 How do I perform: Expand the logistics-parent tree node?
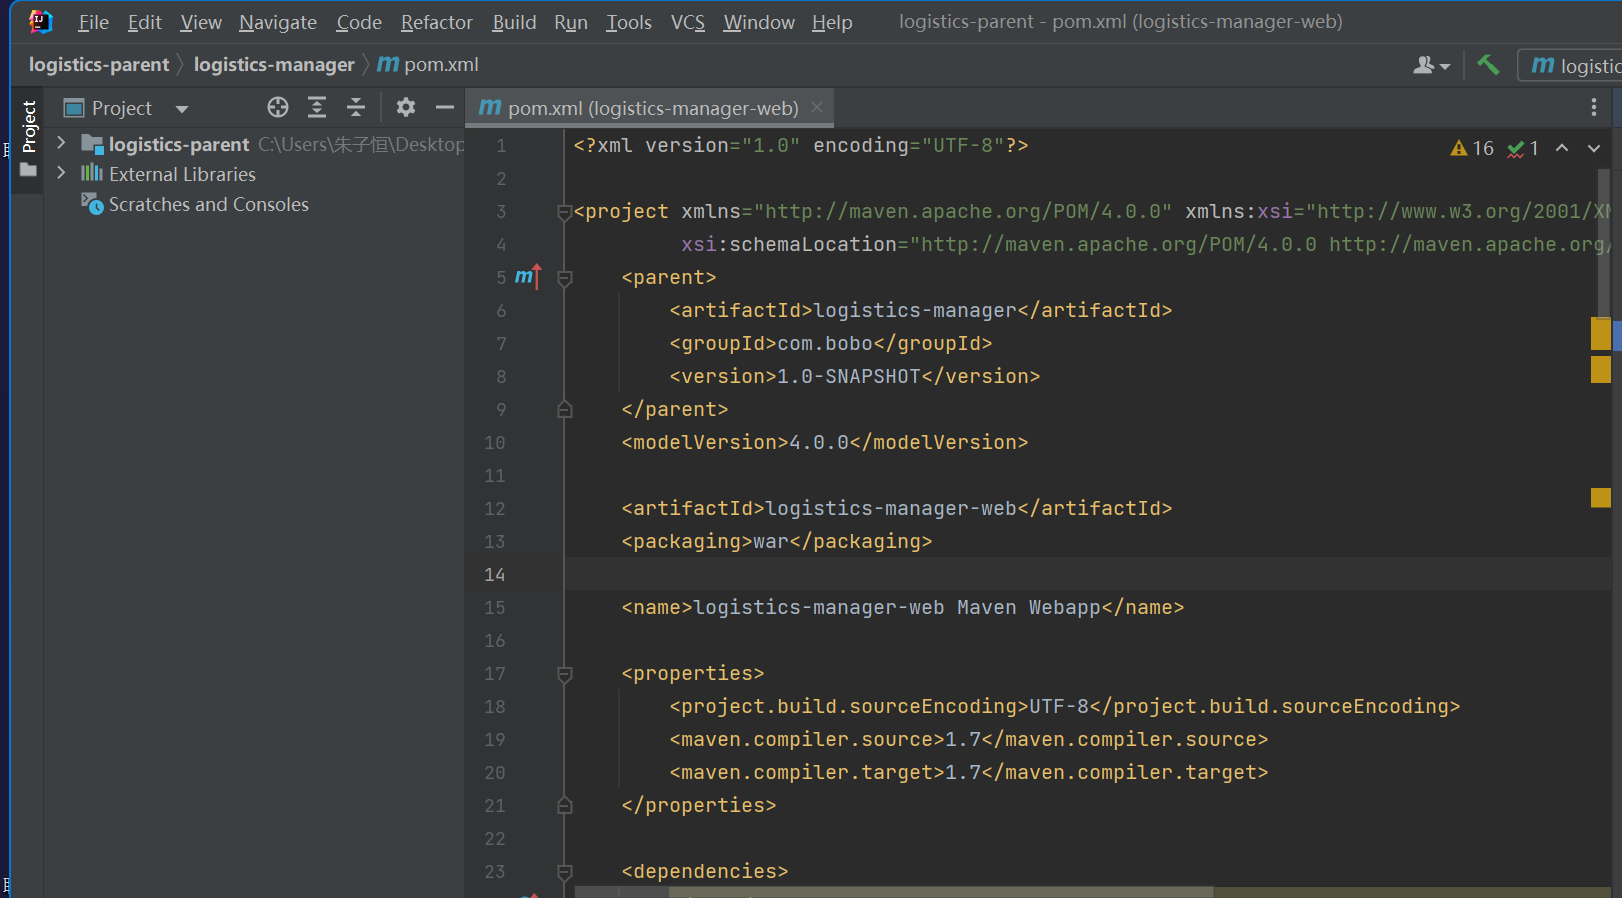[x=61, y=144]
